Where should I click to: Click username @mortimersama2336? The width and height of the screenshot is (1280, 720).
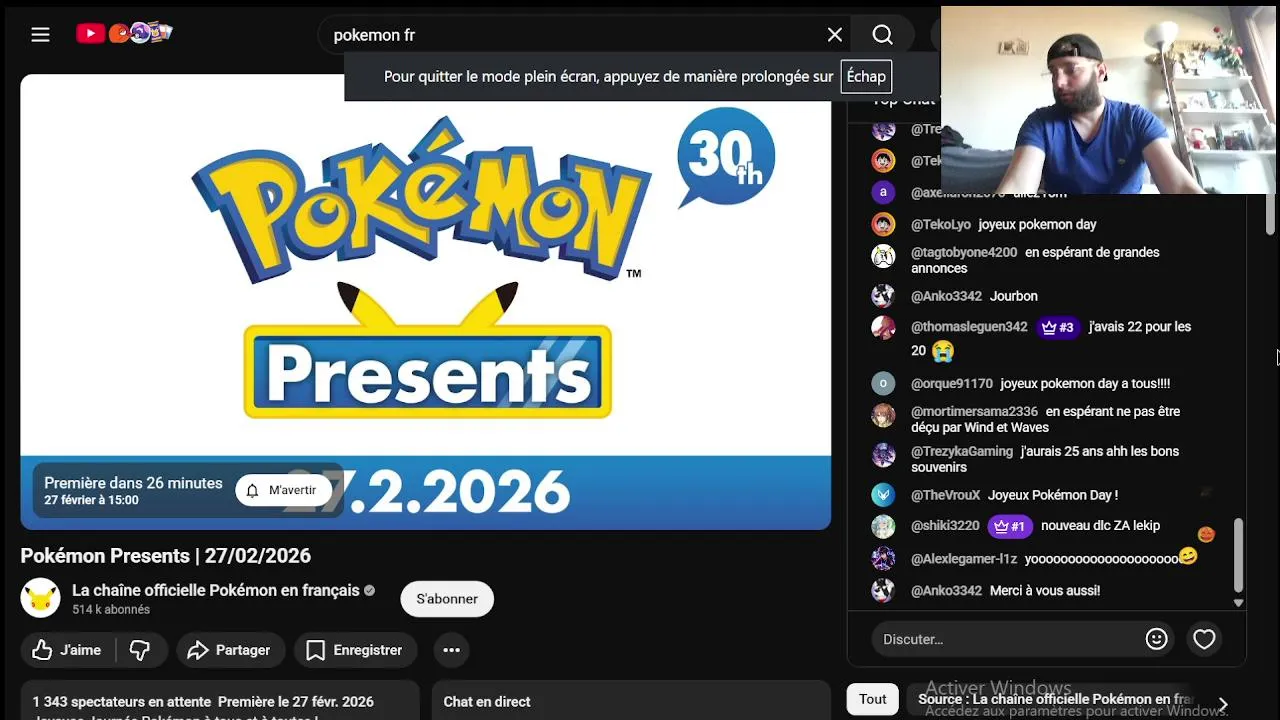click(x=974, y=411)
